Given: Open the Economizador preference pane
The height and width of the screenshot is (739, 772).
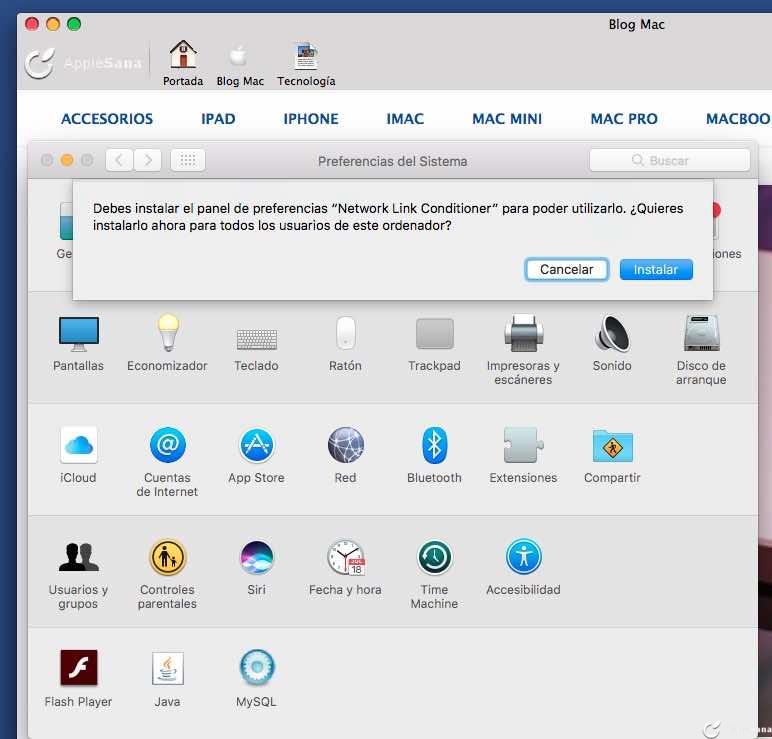Looking at the screenshot, I should point(167,343).
